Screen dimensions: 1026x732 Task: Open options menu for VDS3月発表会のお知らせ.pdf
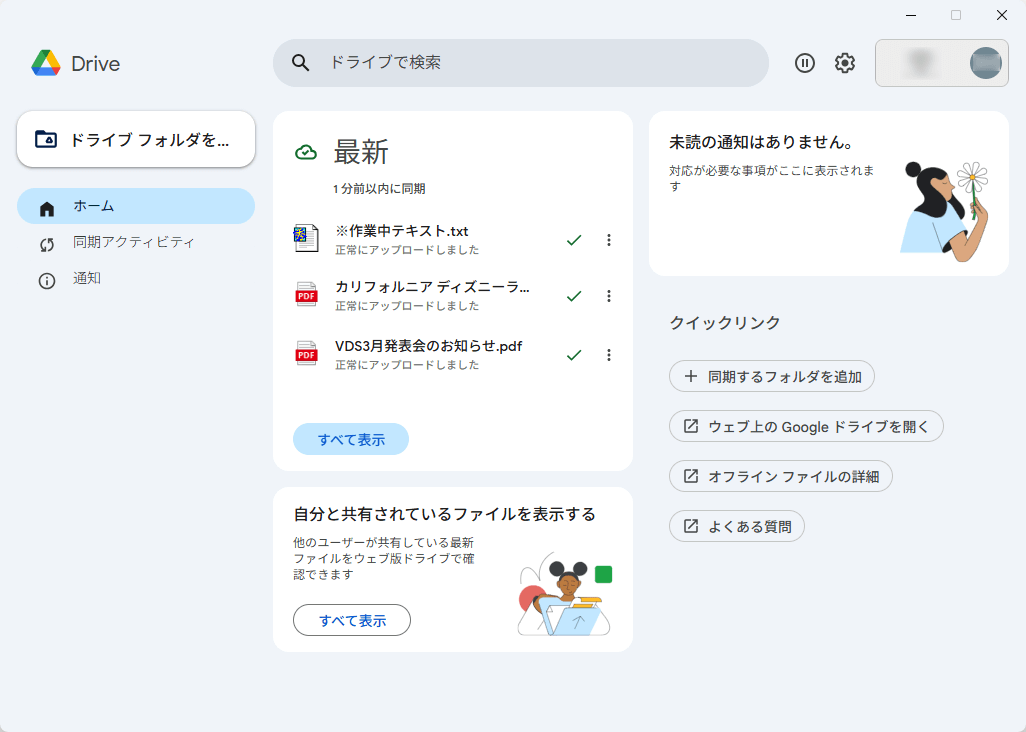(609, 354)
